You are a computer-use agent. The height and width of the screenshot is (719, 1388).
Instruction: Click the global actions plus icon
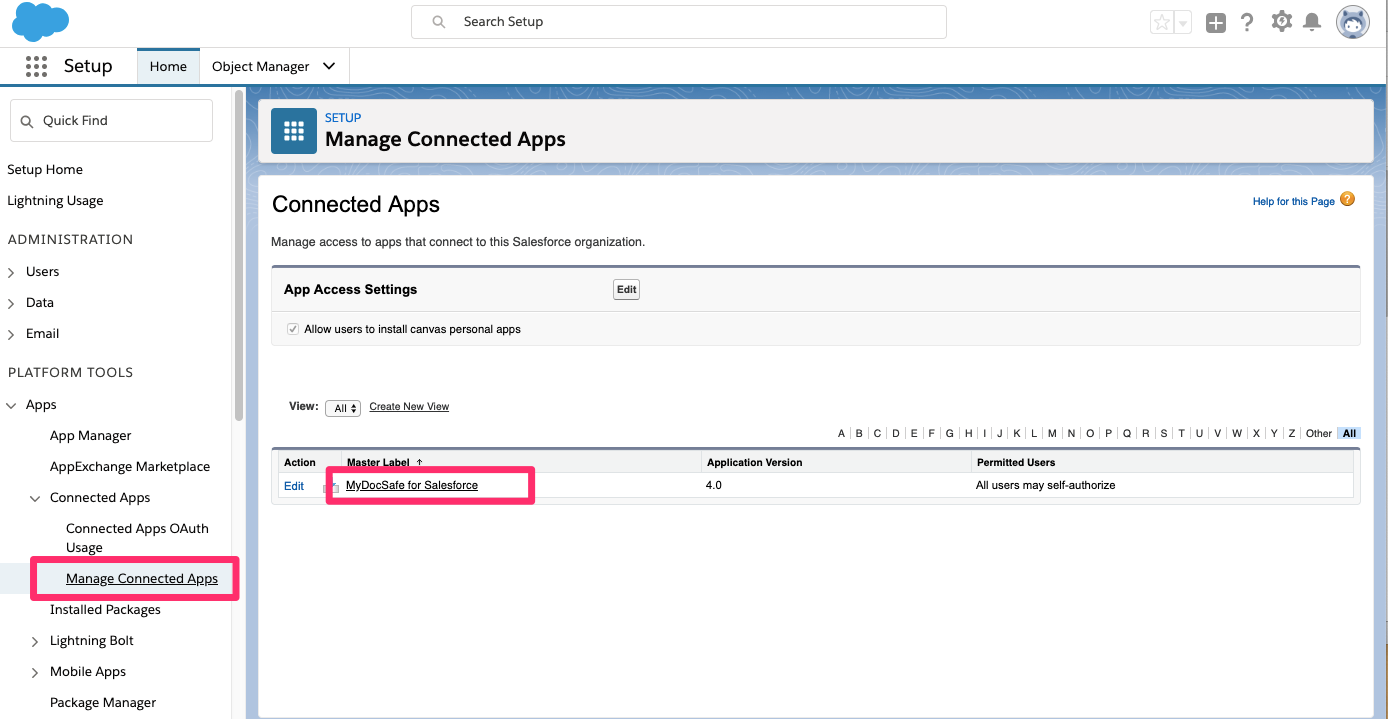tap(1215, 22)
